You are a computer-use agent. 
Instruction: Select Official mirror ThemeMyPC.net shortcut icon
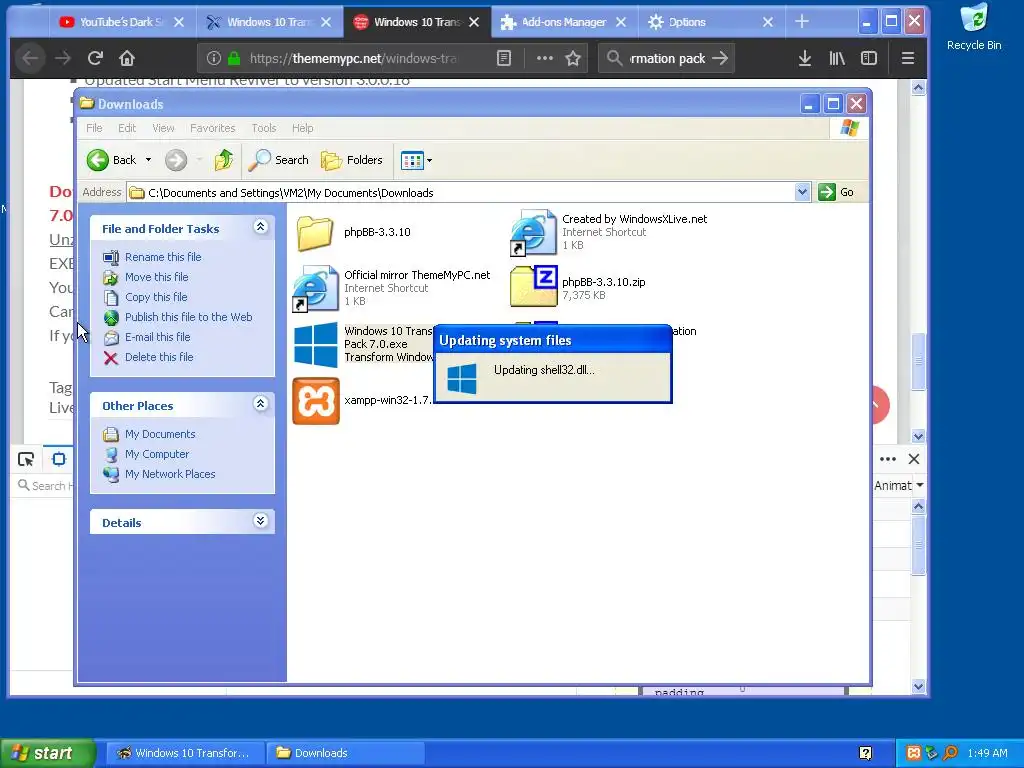[x=315, y=289]
